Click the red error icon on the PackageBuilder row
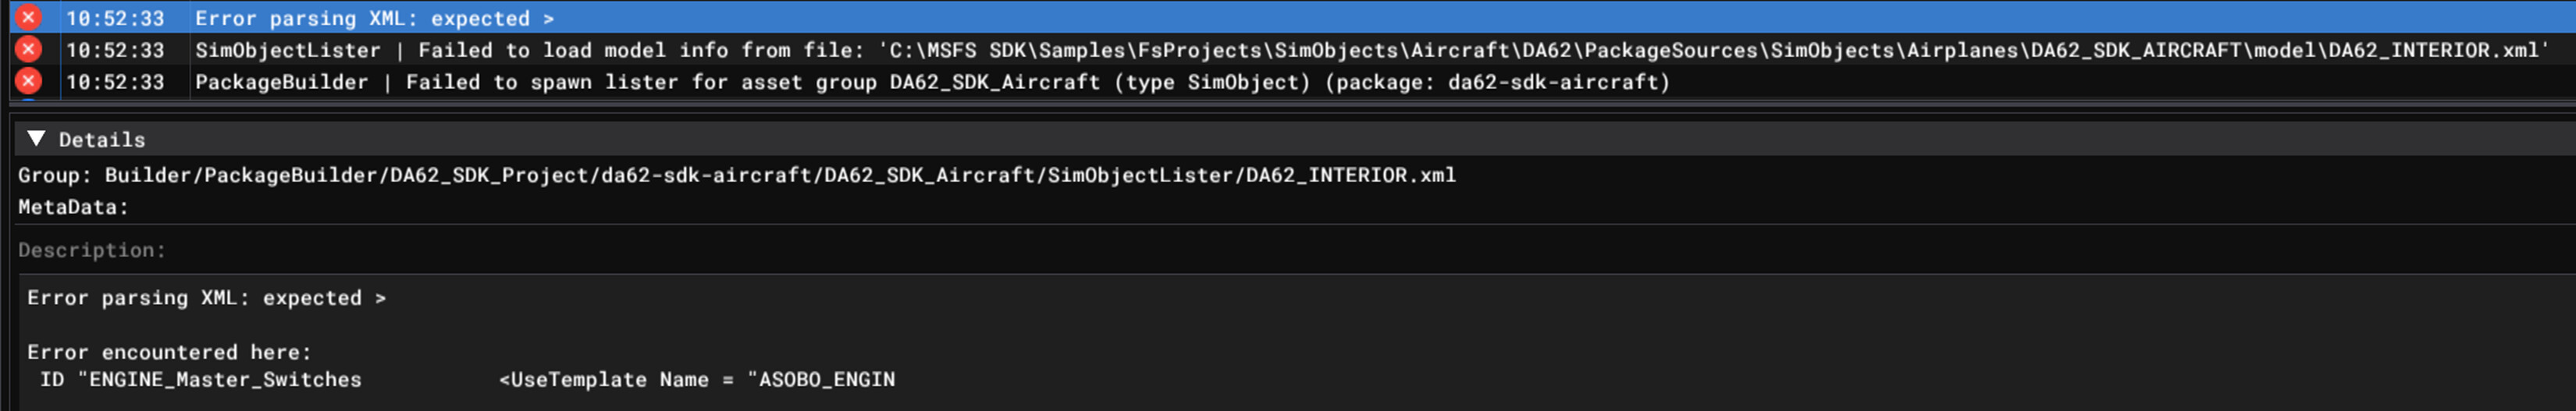Image resolution: width=2576 pixels, height=411 pixels. point(29,81)
